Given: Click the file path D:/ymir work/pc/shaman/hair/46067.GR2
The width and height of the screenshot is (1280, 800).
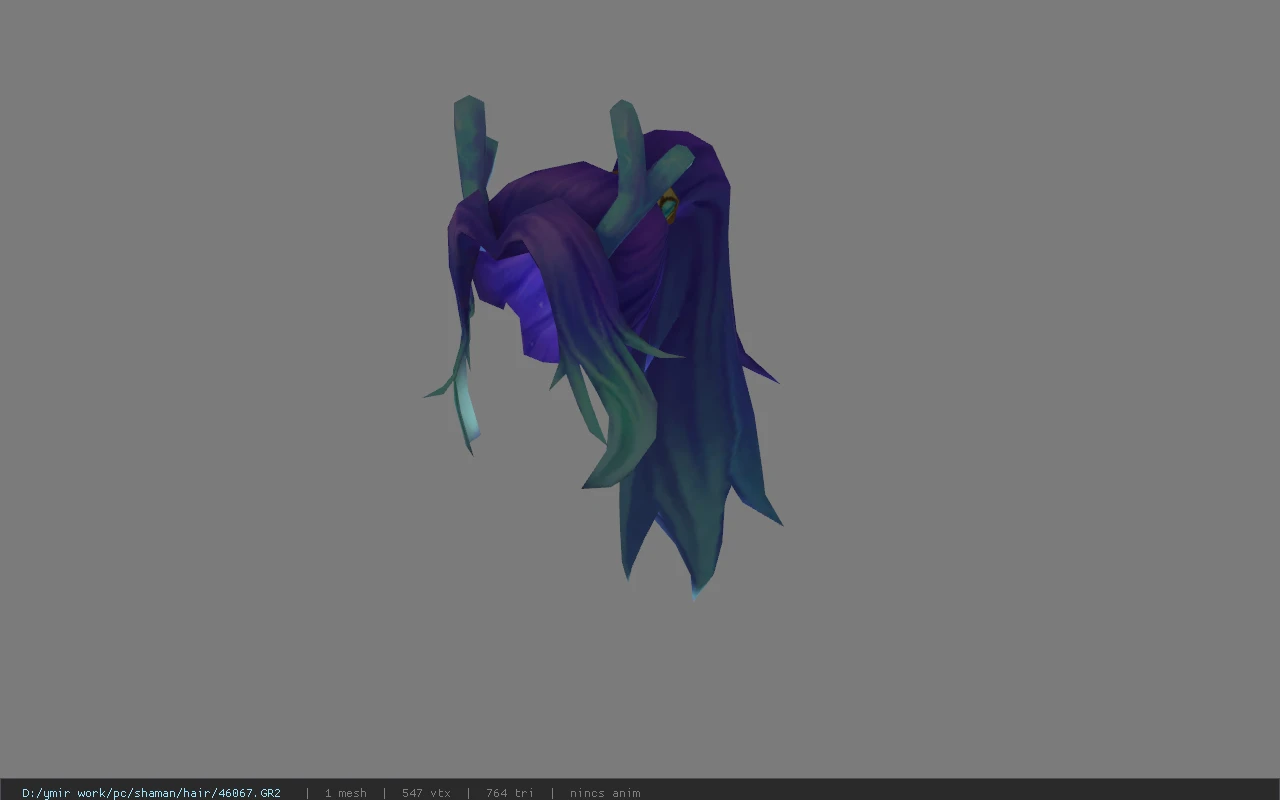Looking at the screenshot, I should (x=151, y=793).
